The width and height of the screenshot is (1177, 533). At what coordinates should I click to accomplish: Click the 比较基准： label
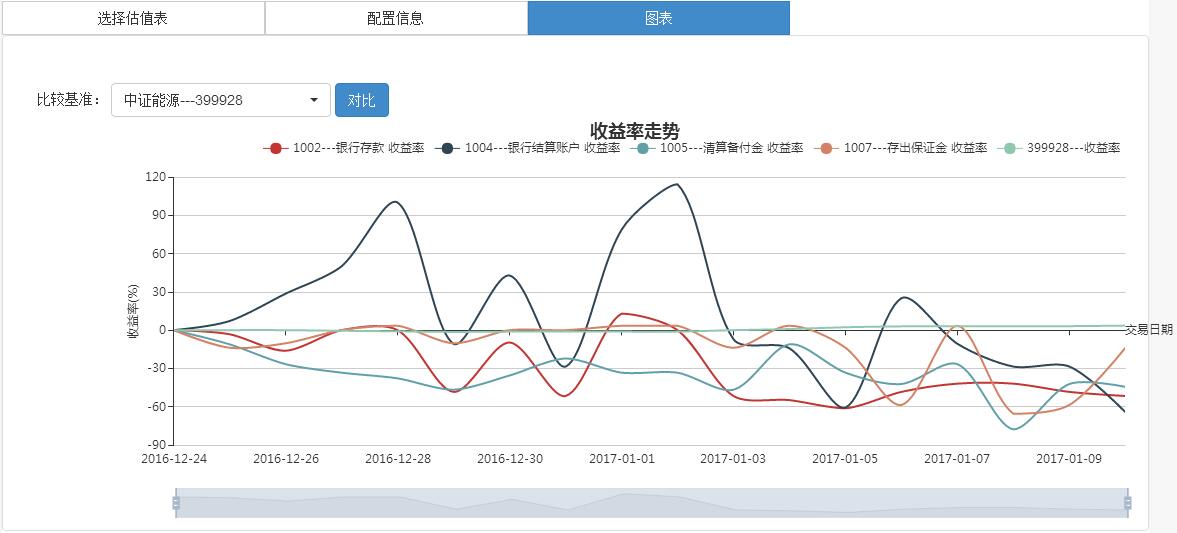[69, 100]
